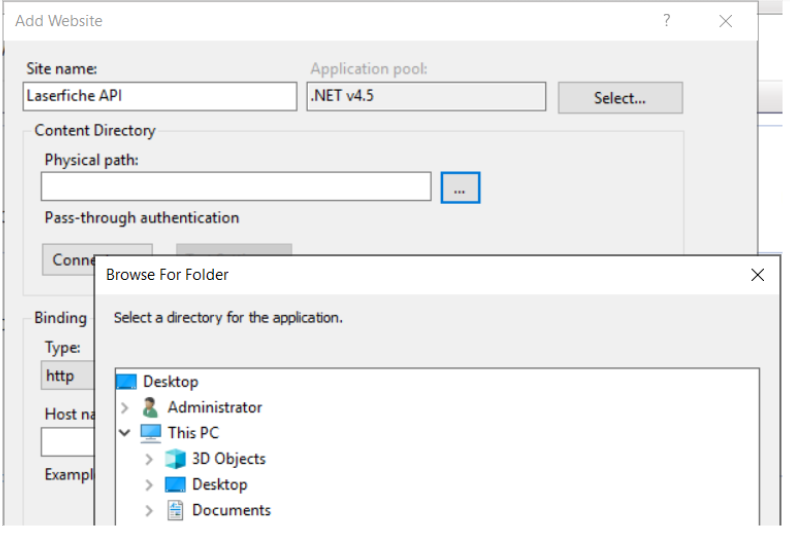Screen dimensions: 790x554
Task: Expand the 3D Objects folder node
Action: [x=149, y=459]
